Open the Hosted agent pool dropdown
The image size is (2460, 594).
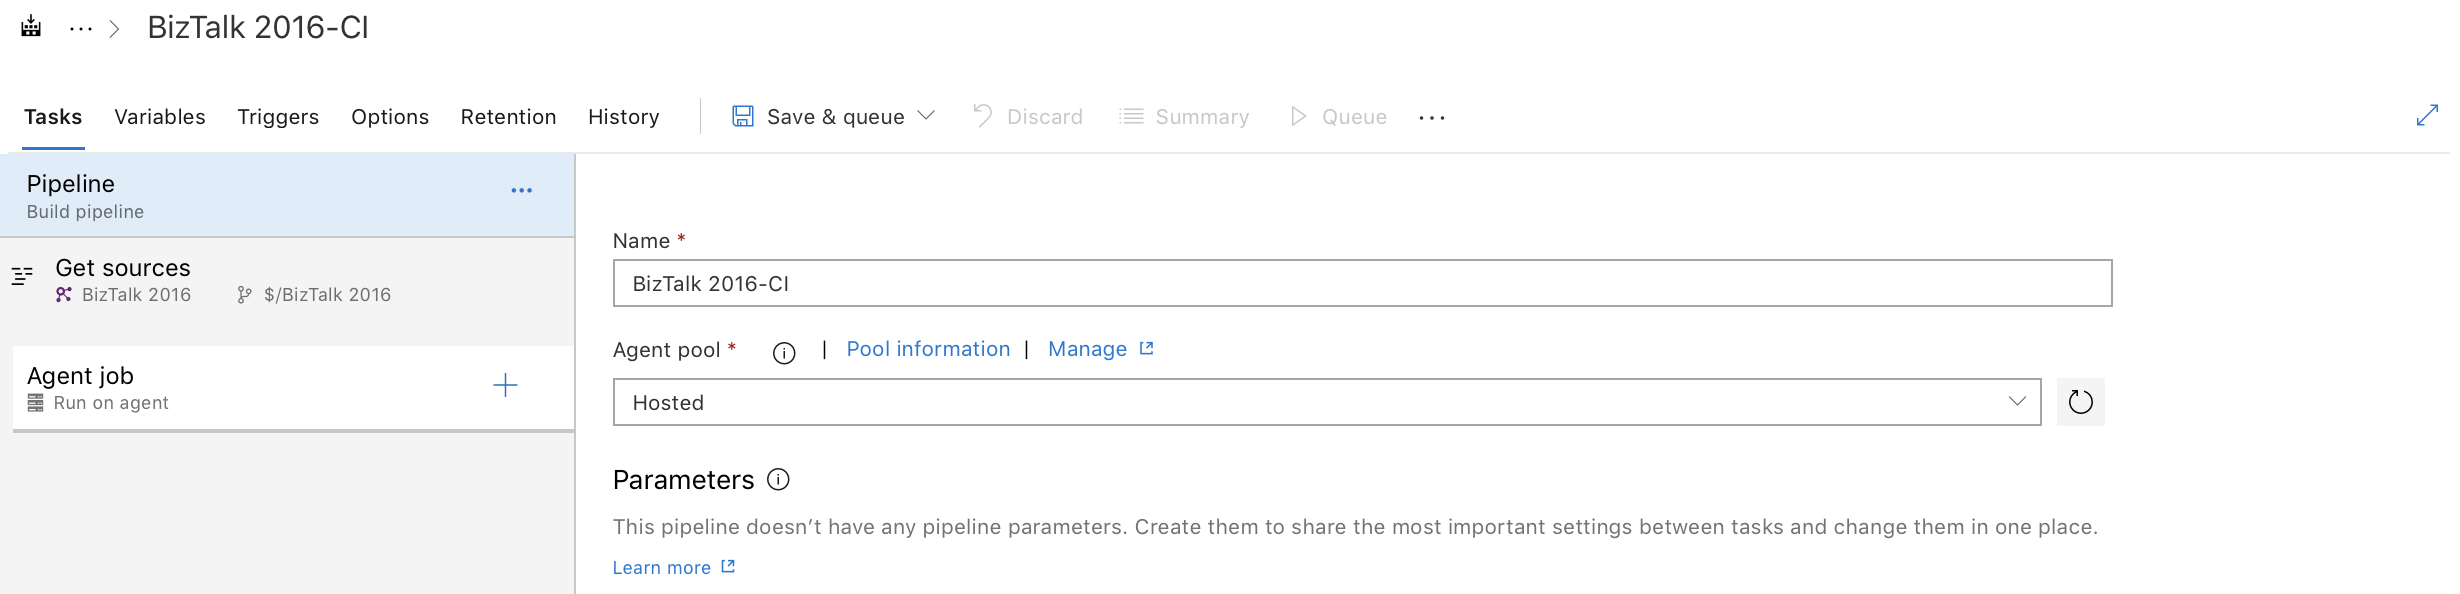(x=1327, y=402)
